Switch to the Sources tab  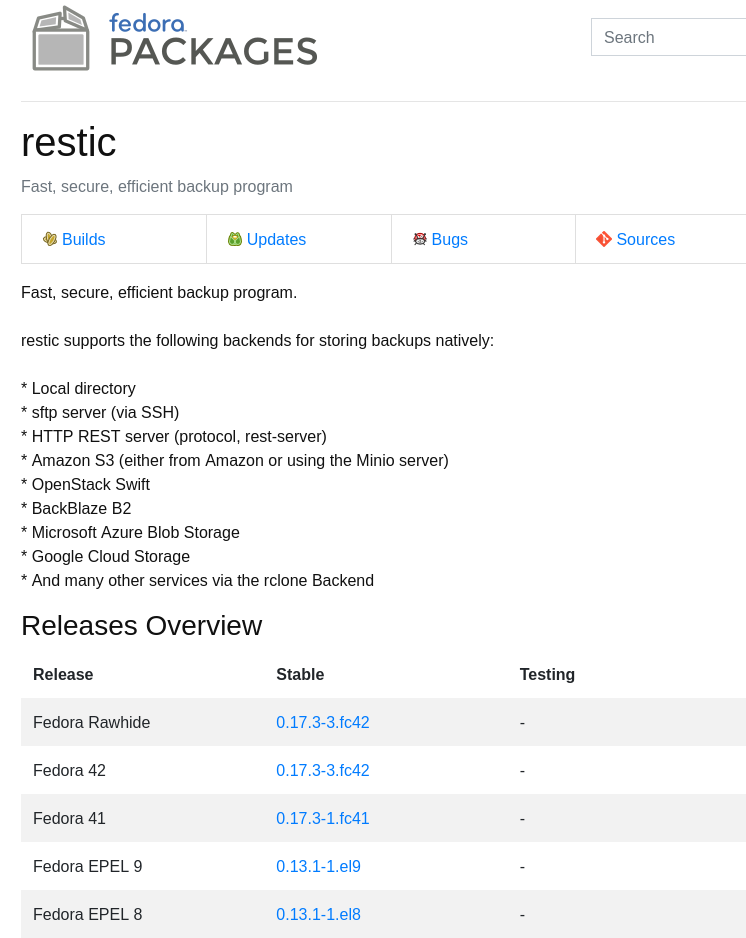coord(645,239)
